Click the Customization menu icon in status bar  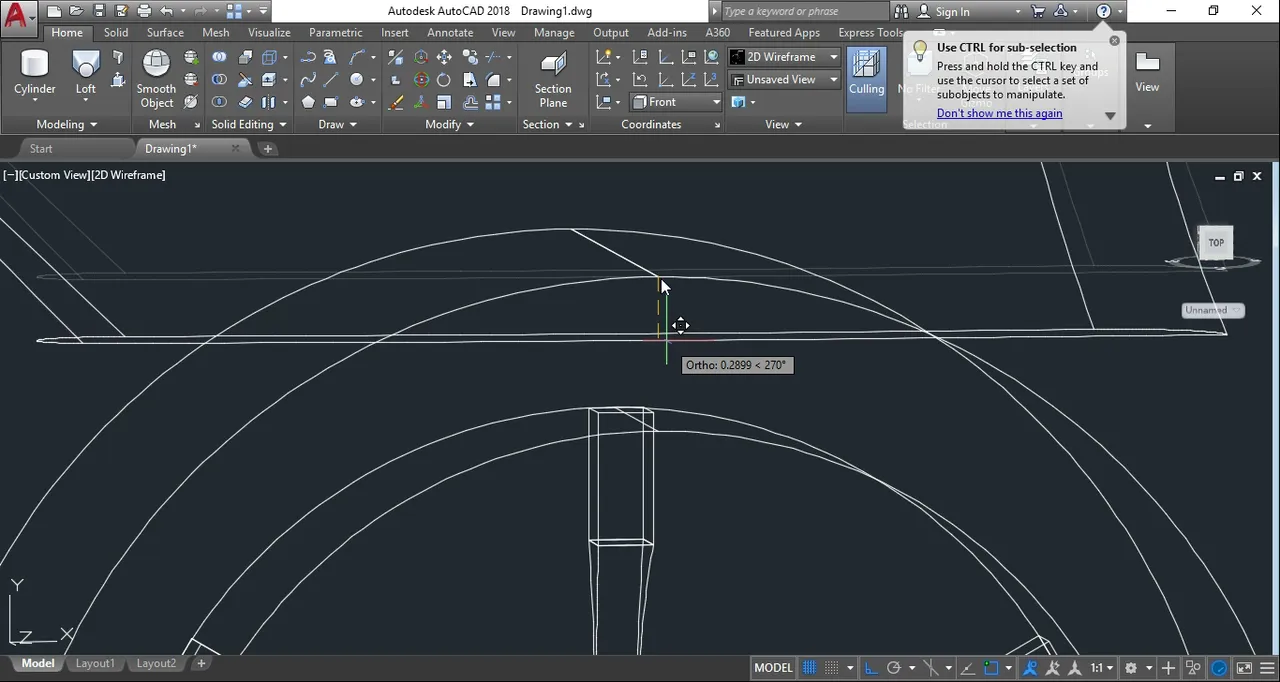click(1266, 668)
